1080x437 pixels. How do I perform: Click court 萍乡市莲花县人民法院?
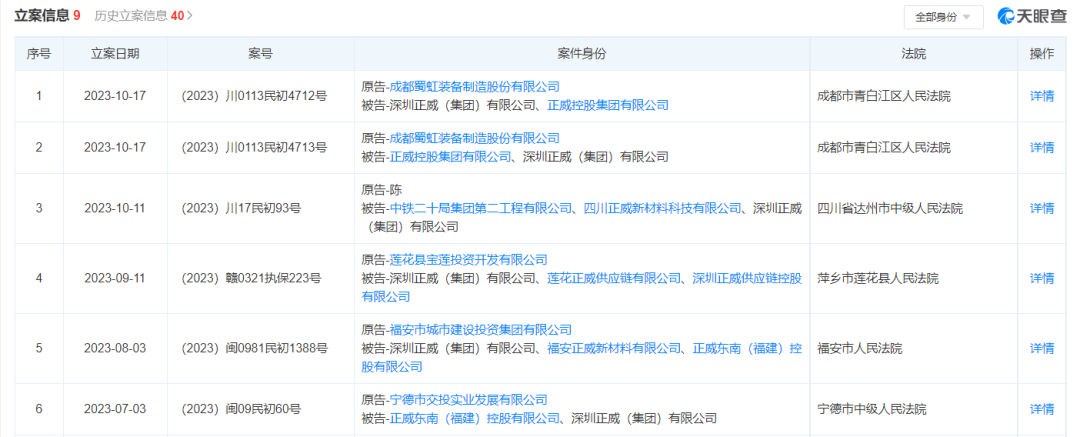coord(878,278)
